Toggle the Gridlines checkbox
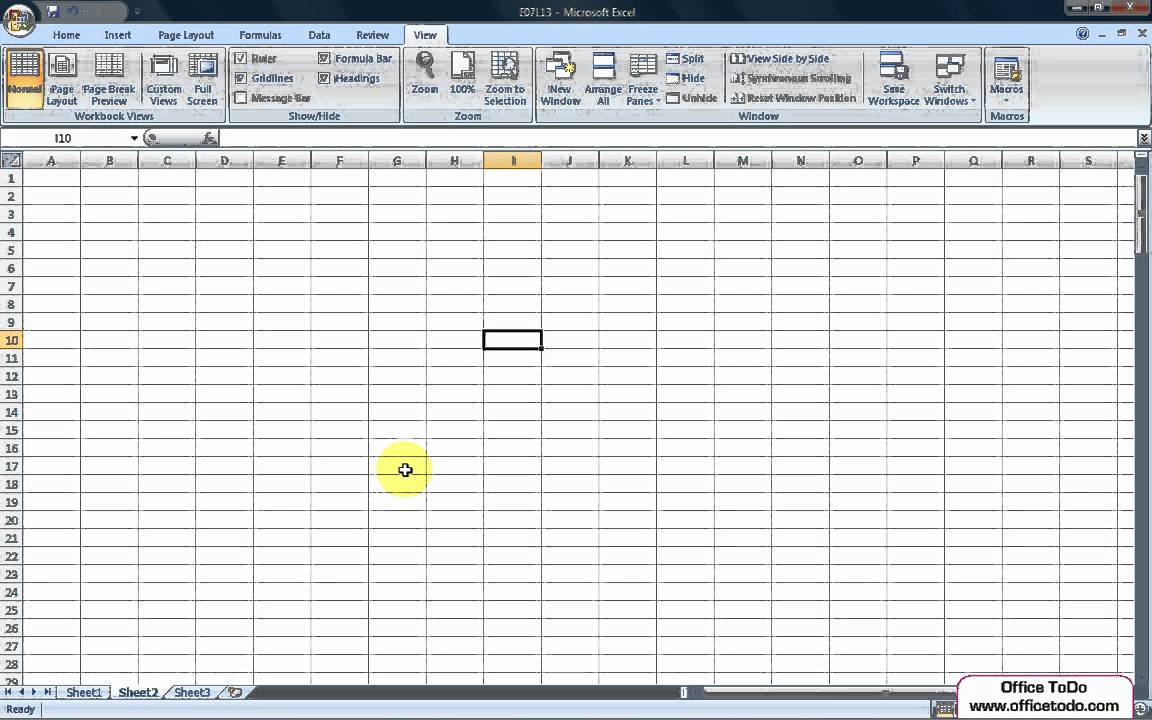The width and height of the screenshot is (1152, 720). coord(240,78)
